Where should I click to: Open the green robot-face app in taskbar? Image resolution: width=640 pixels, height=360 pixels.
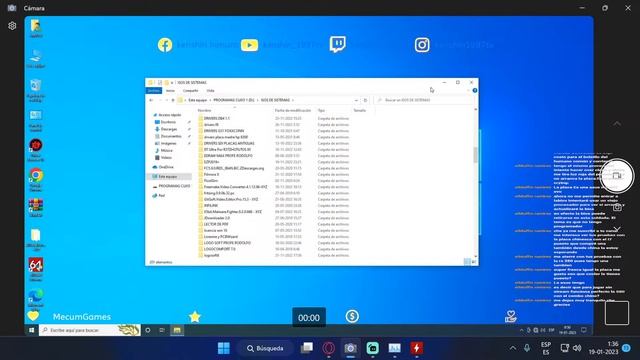372,348
